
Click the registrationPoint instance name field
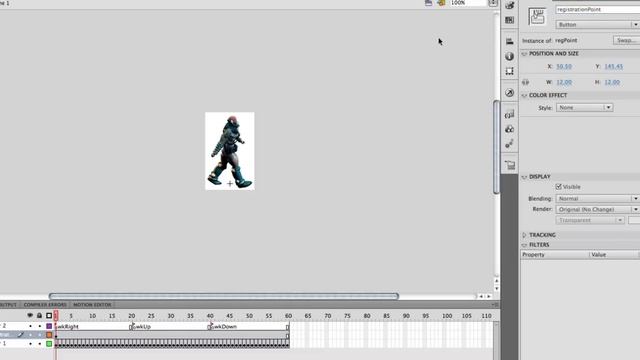point(598,9)
